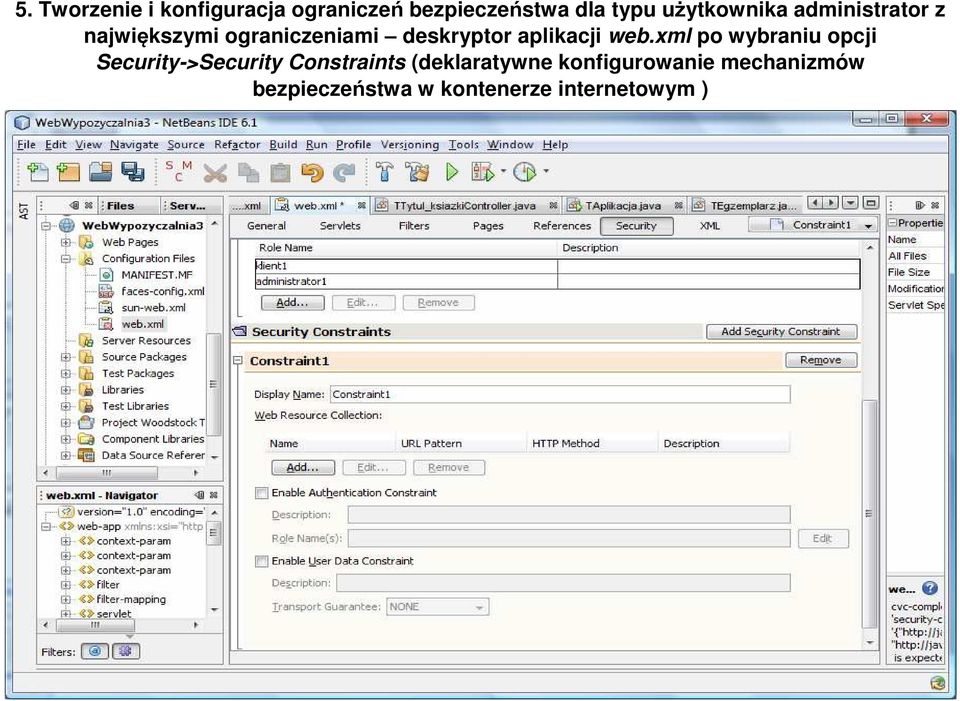The width and height of the screenshot is (960, 701).
Task: Open the Refactor menu
Action: coord(237,145)
